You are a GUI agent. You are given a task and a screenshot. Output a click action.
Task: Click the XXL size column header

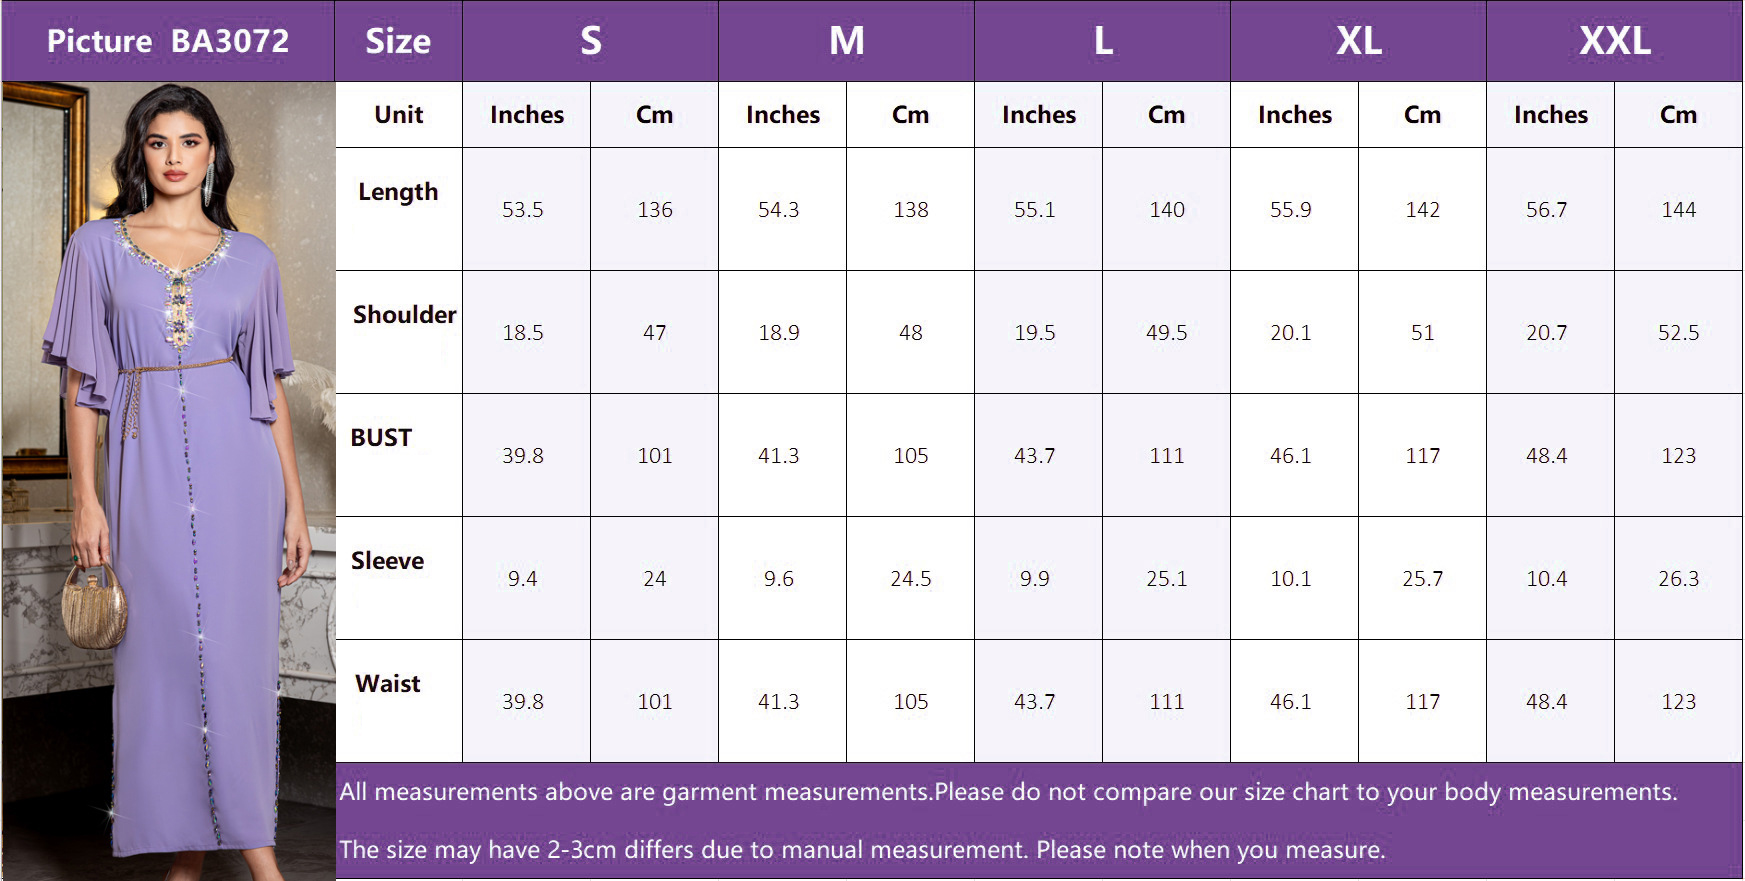coord(1614,41)
